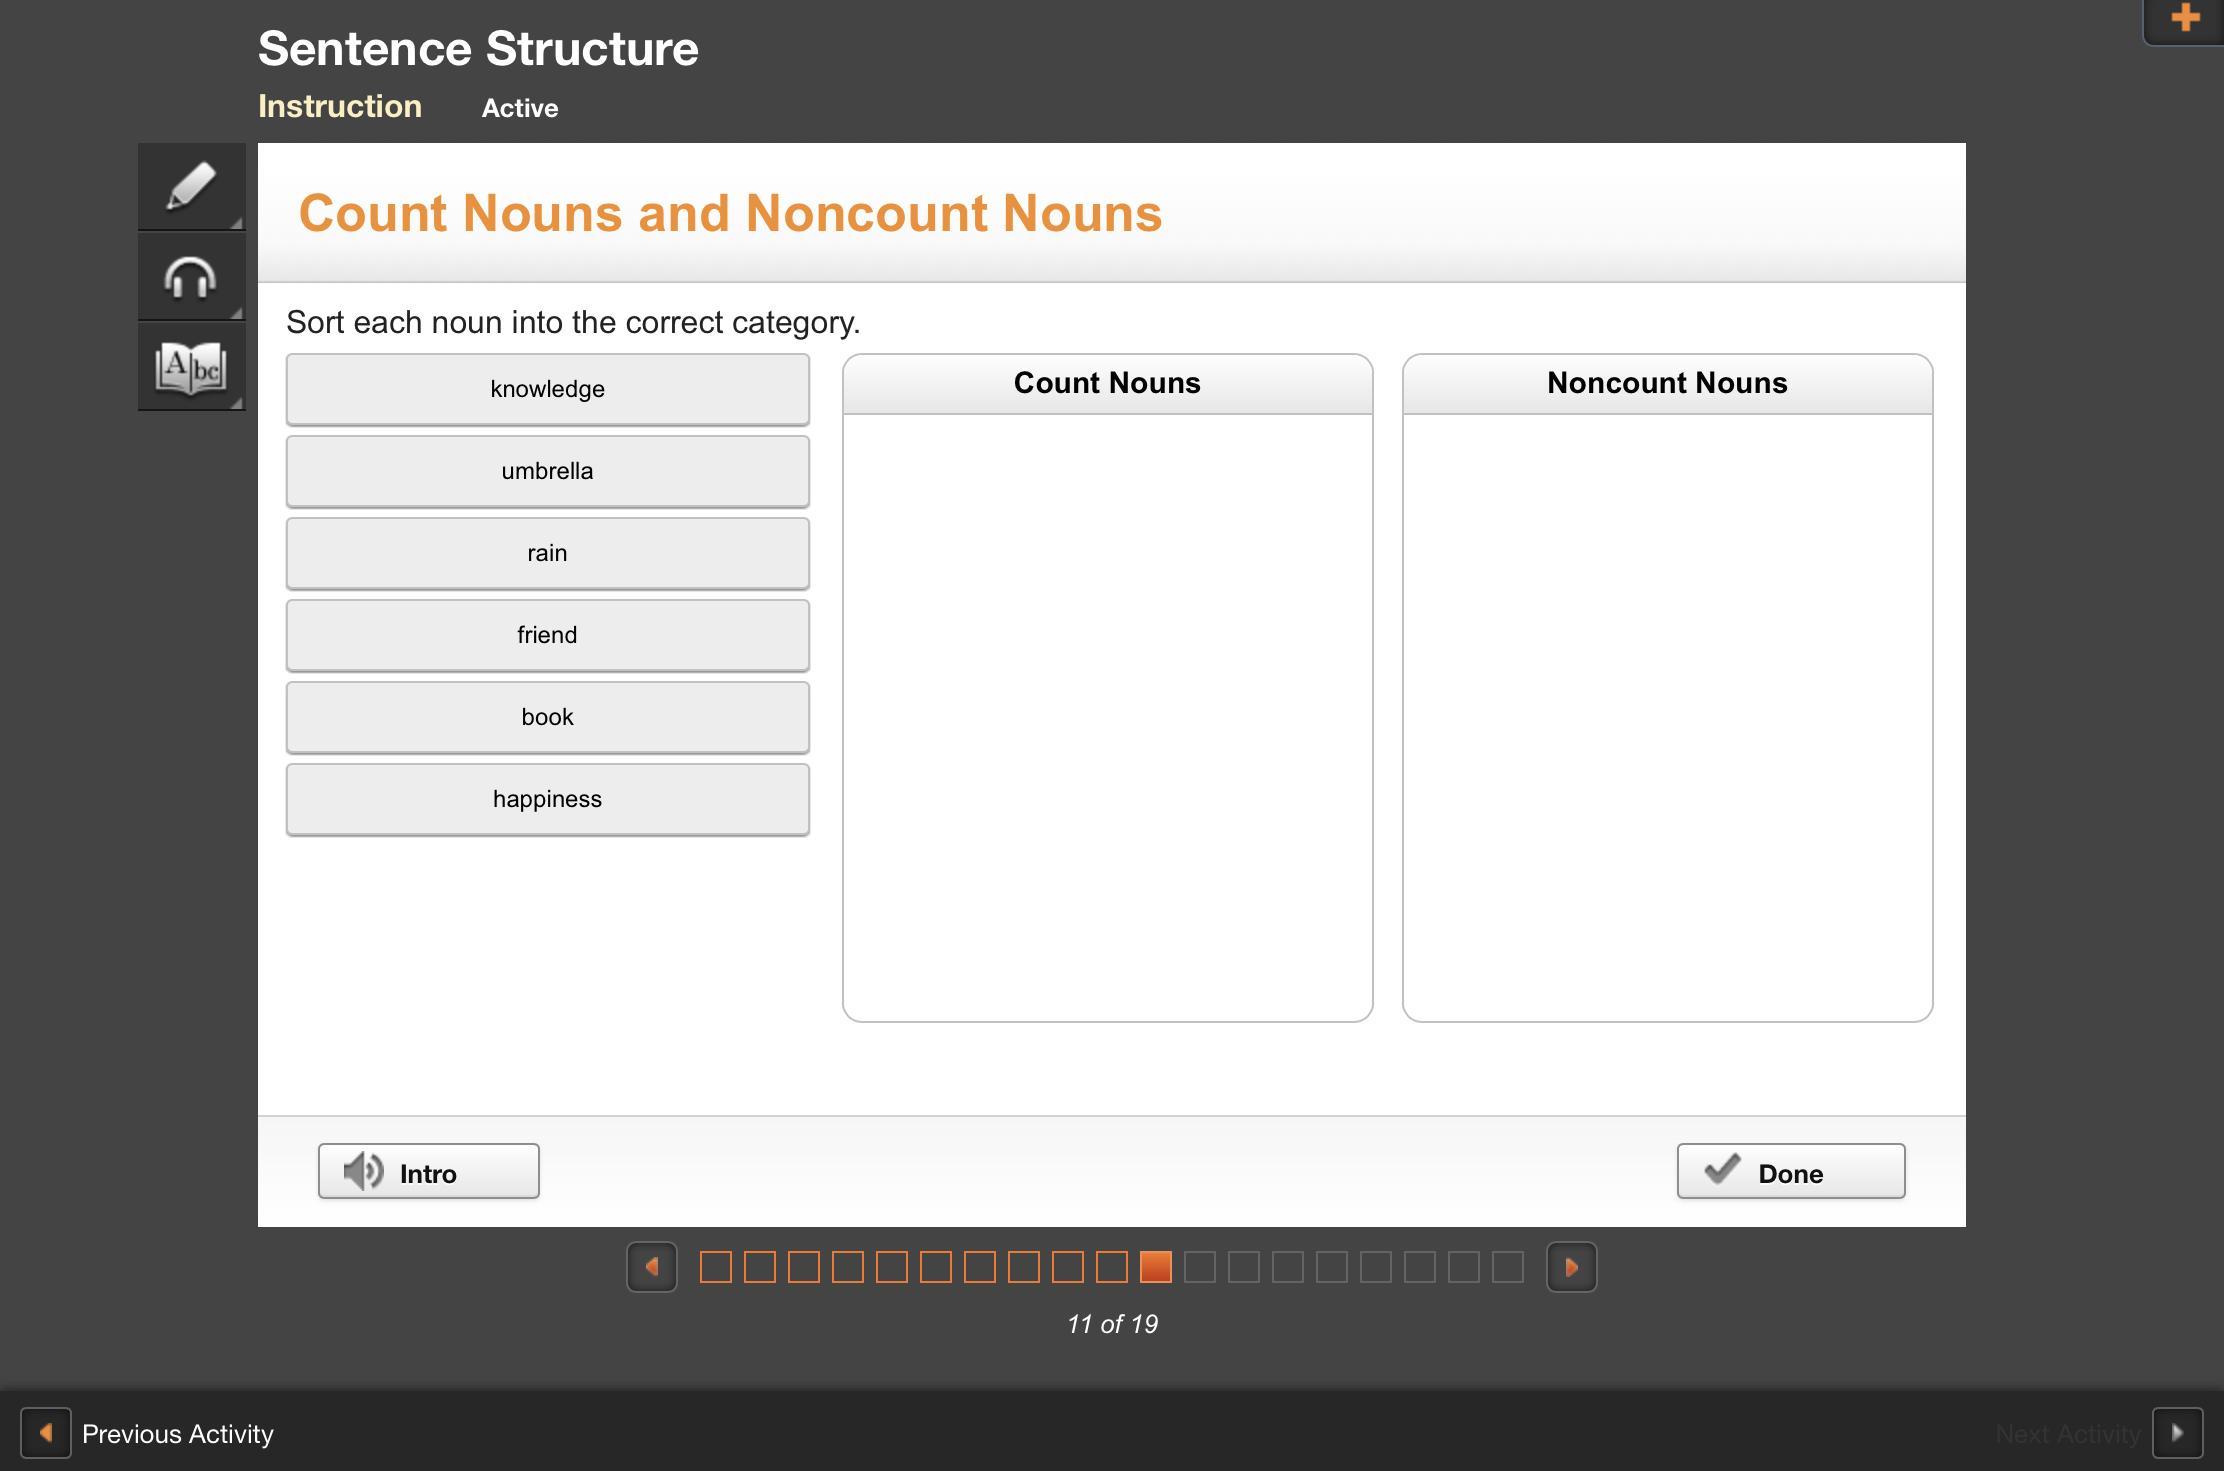Click the Next Activity arrow icon

point(2177,1433)
